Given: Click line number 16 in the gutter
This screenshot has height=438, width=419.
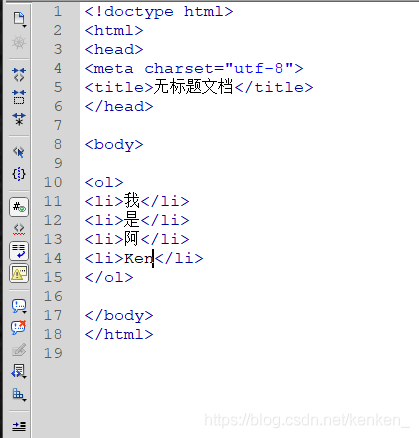Looking at the screenshot, I should pyautogui.click(x=53, y=296).
